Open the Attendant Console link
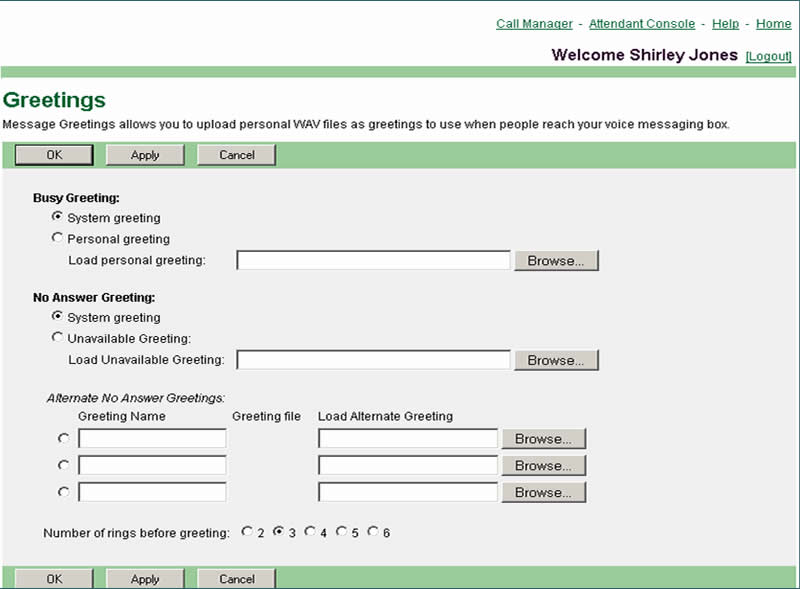The width and height of the screenshot is (800, 589). coord(641,24)
